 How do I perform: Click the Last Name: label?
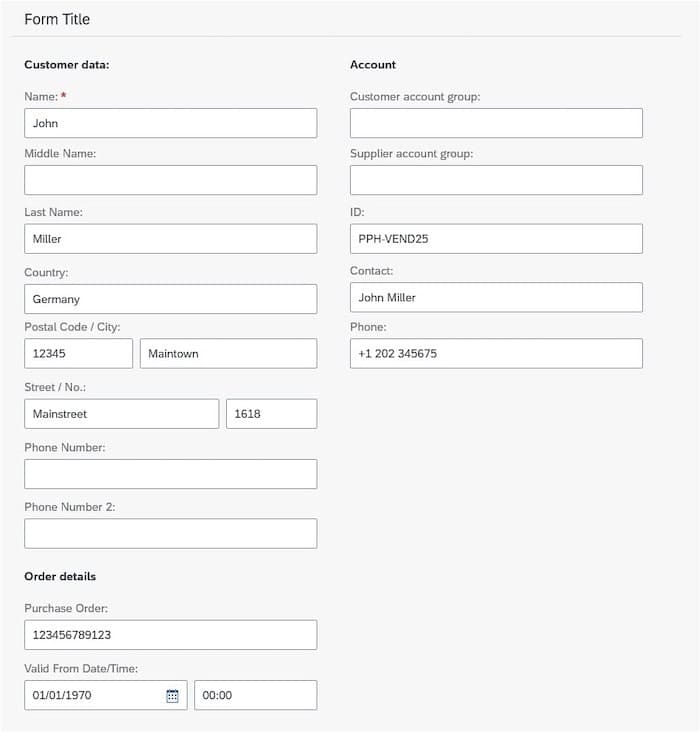point(53,212)
